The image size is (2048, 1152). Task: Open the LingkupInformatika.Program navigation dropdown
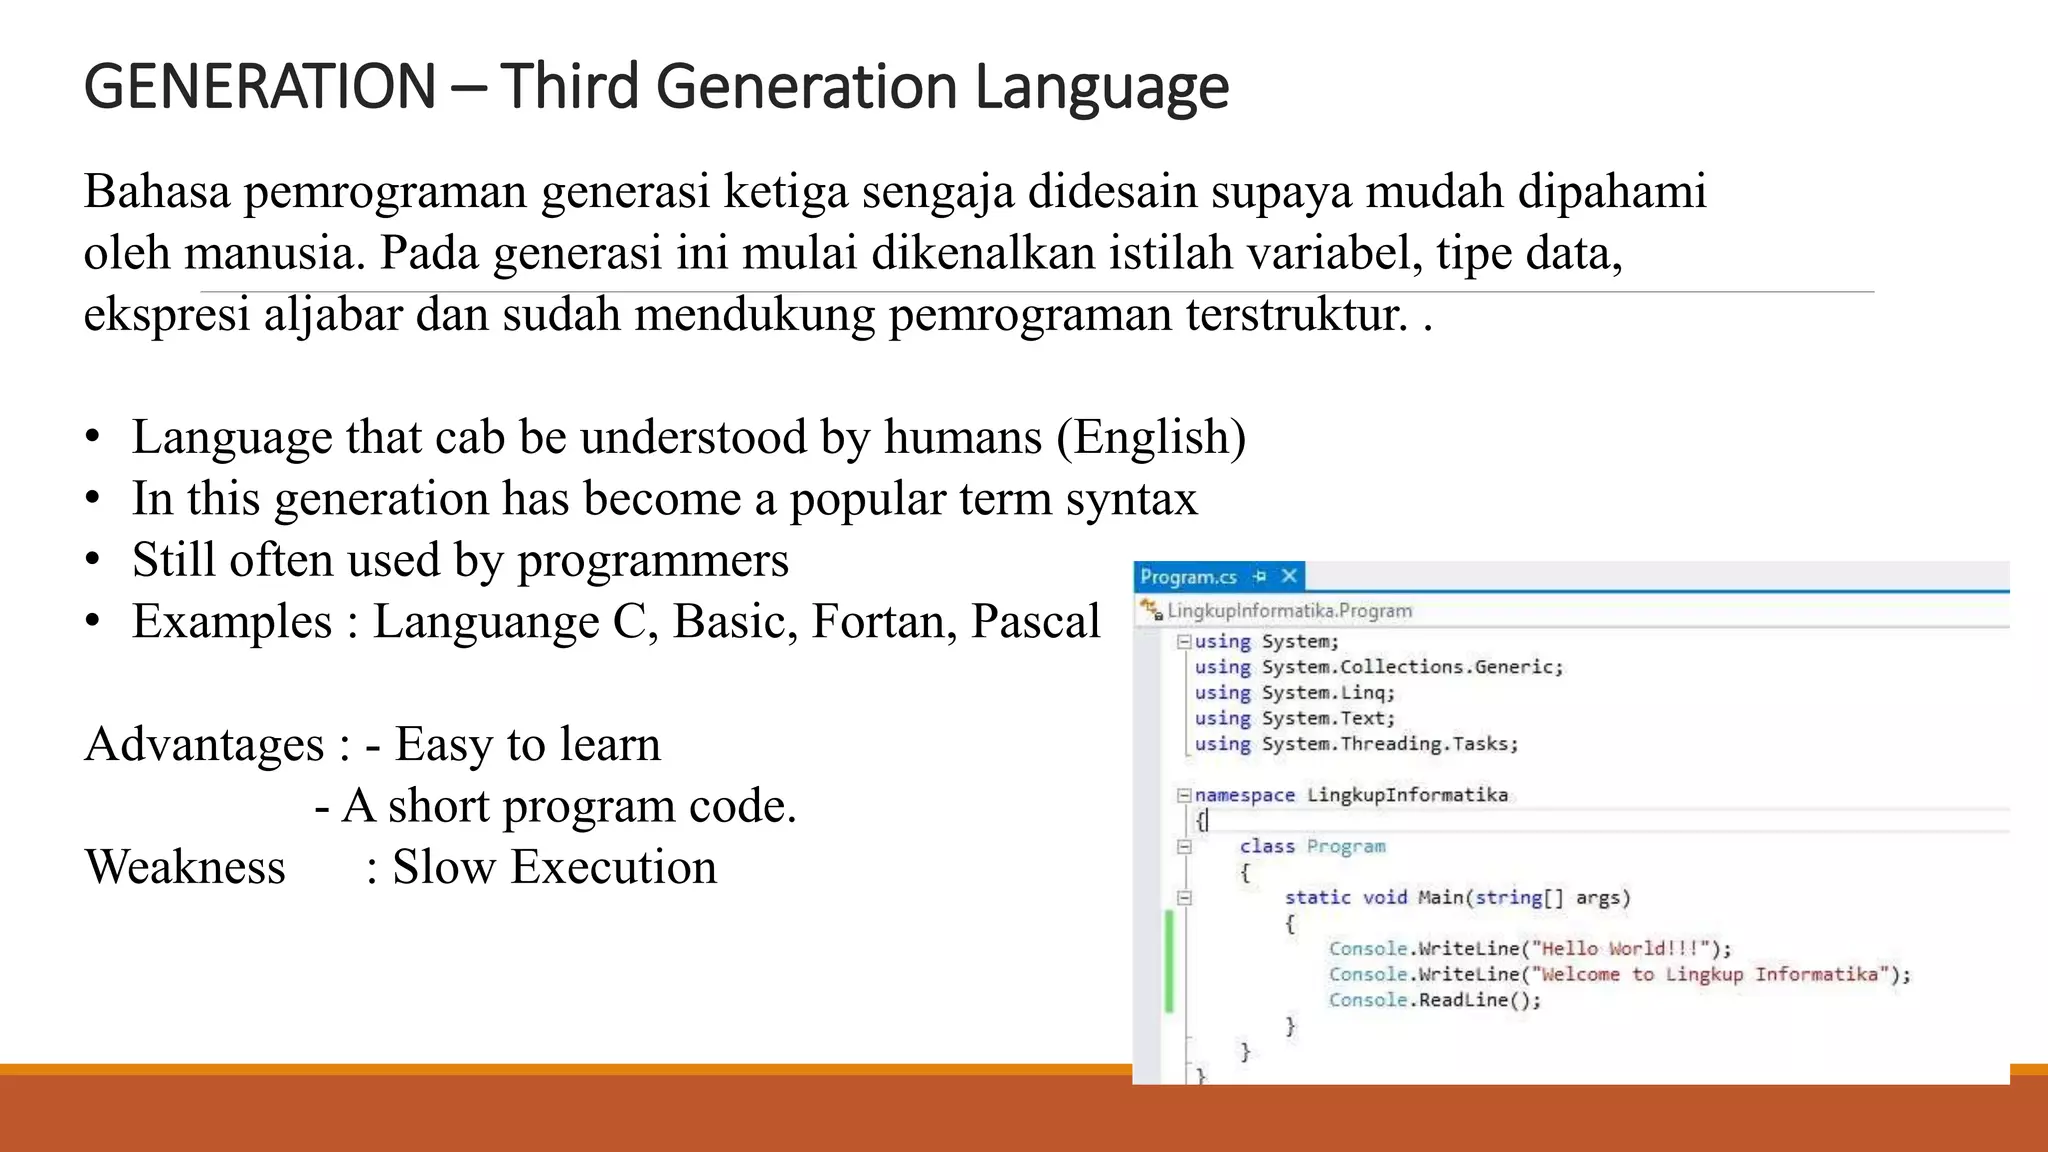point(1290,611)
